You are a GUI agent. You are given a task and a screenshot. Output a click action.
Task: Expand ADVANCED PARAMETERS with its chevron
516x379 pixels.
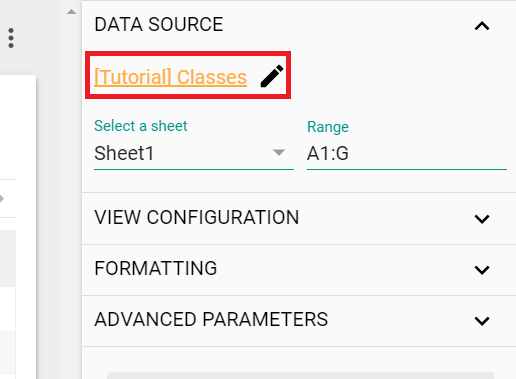pos(482,321)
